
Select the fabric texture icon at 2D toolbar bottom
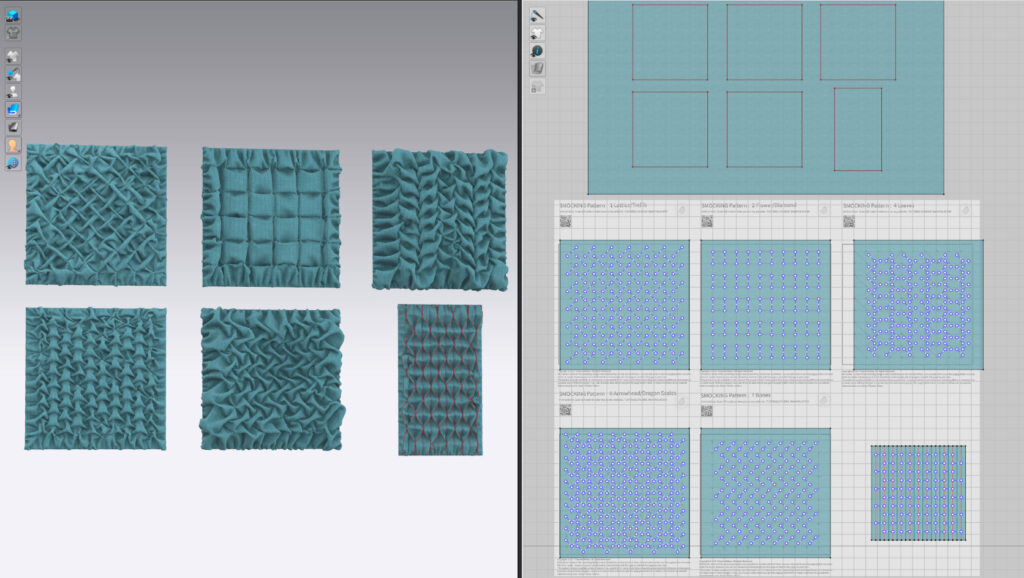[x=537, y=68]
